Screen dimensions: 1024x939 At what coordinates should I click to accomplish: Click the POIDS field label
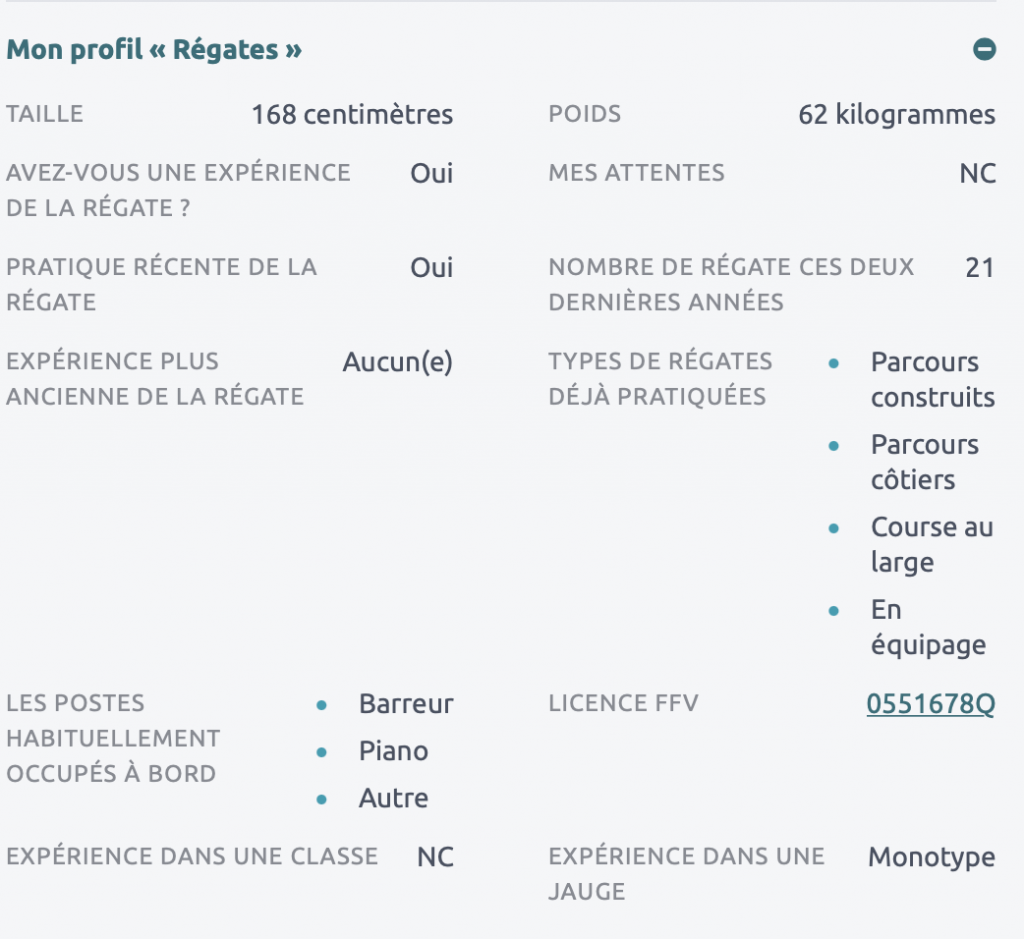(585, 114)
